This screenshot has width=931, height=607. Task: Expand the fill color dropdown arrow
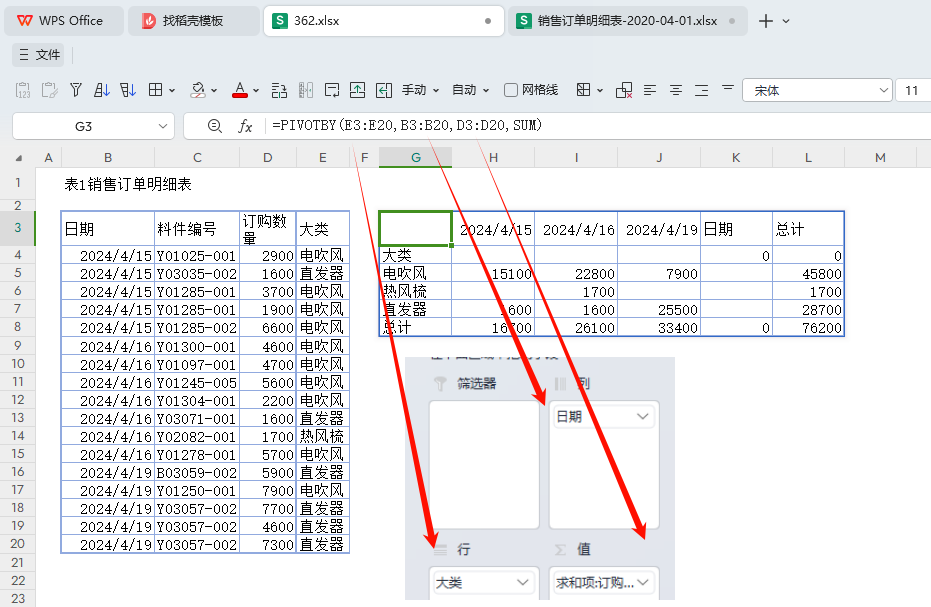tap(214, 91)
